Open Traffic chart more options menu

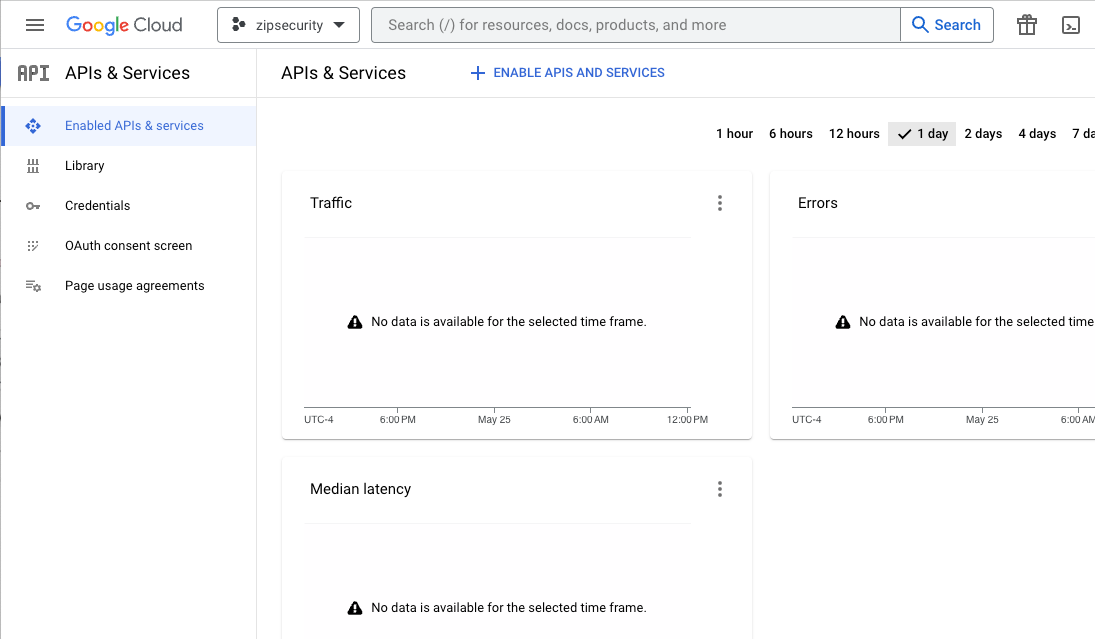[x=719, y=203]
